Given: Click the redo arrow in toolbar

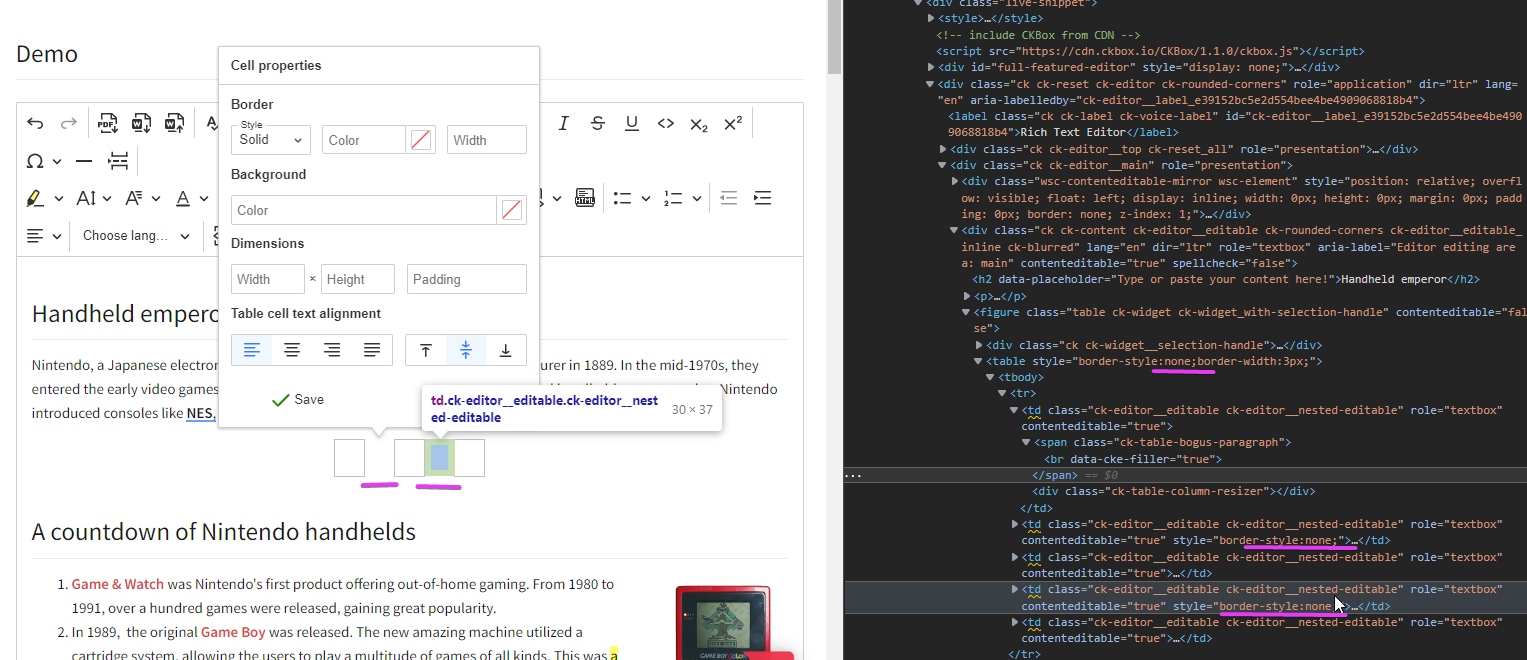Looking at the screenshot, I should [x=69, y=124].
